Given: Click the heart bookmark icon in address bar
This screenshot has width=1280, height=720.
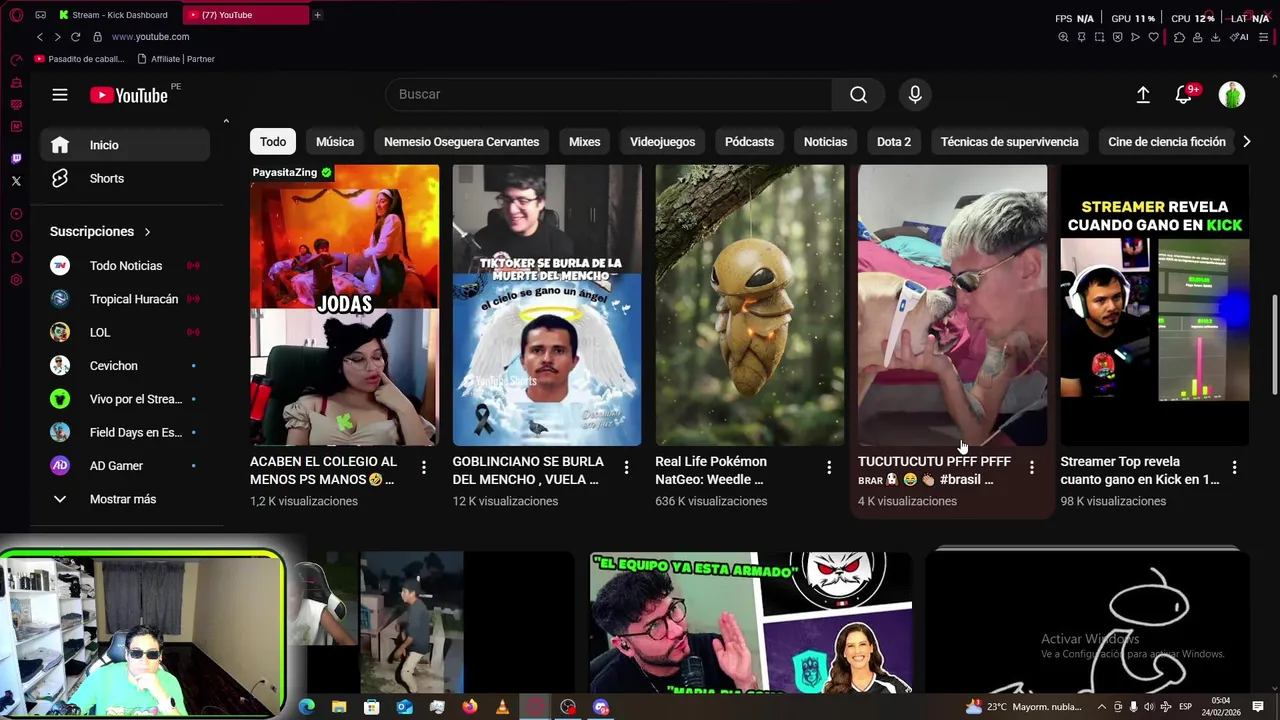Looking at the screenshot, I should tap(1153, 37).
